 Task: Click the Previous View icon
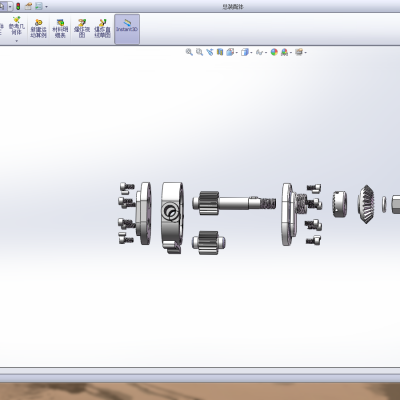point(210,52)
